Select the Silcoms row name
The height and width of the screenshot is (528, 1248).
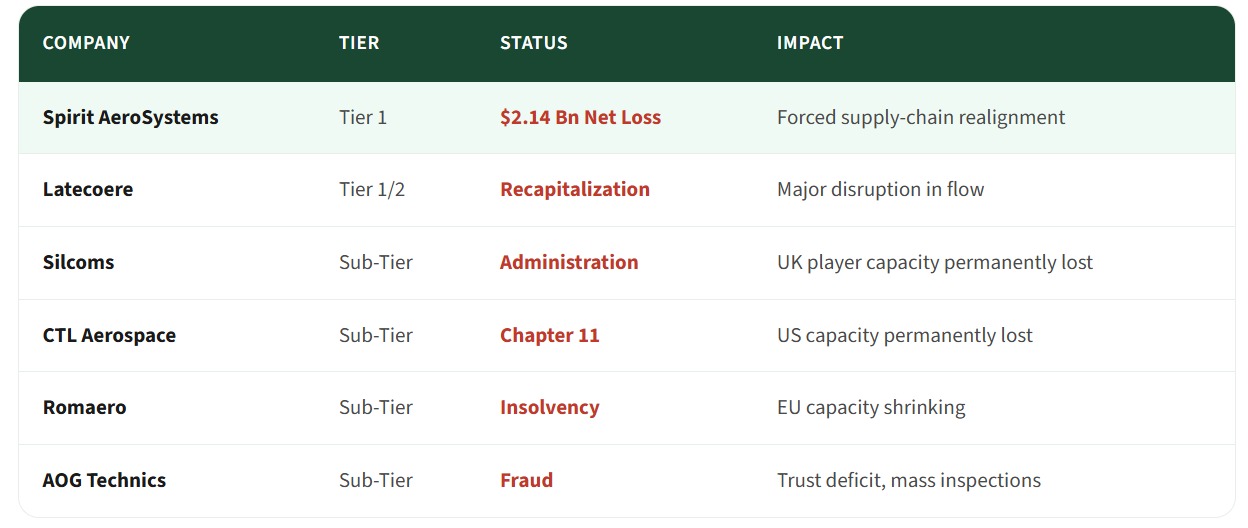(78, 262)
